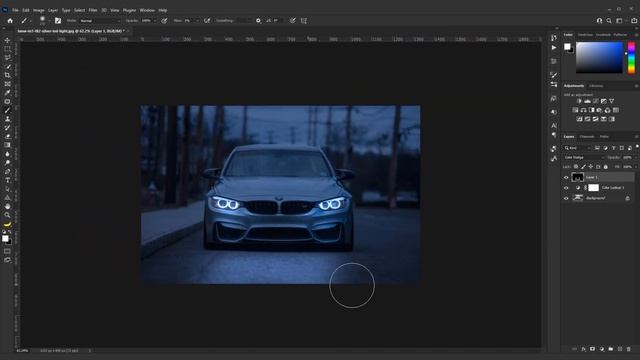Toggle airbrush-style build-up effects
The image size is (640, 360).
pos(207,21)
